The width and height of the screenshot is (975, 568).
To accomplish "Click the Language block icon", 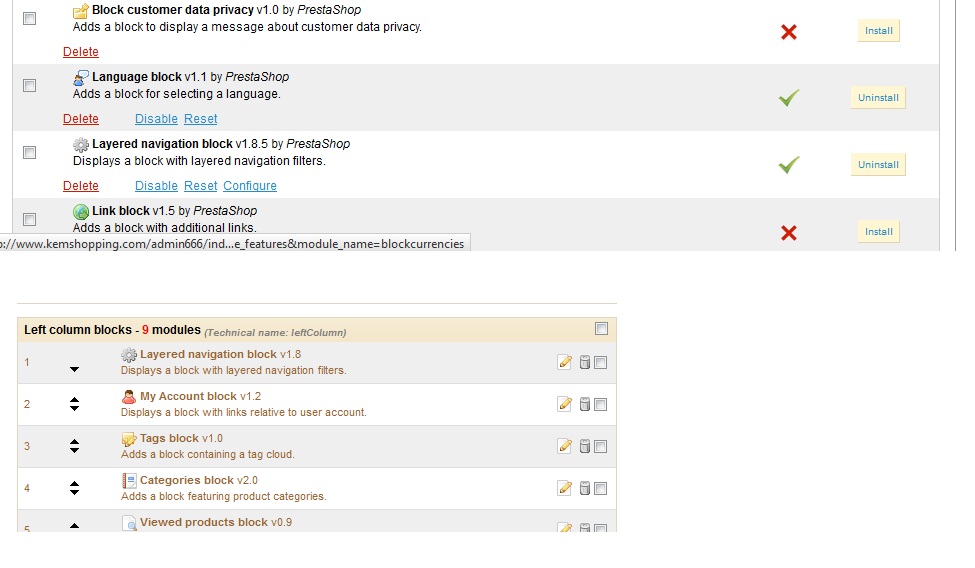I will [81, 77].
